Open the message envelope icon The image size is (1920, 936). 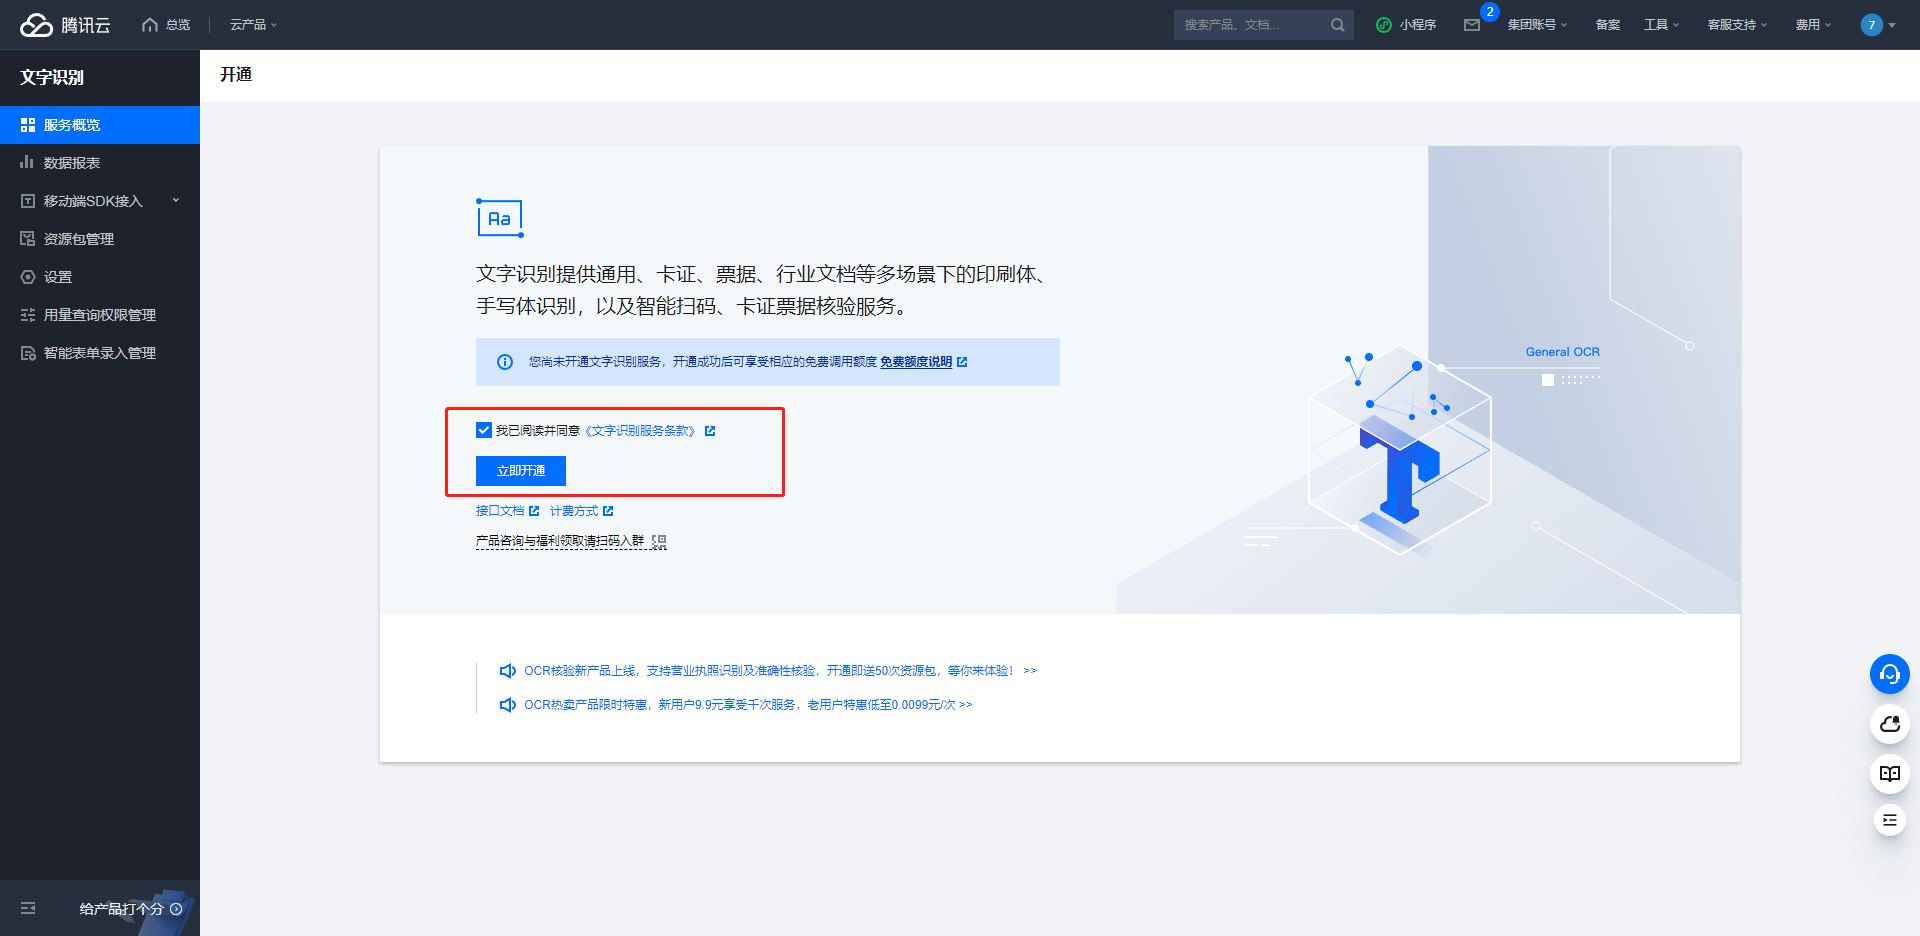1472,25
